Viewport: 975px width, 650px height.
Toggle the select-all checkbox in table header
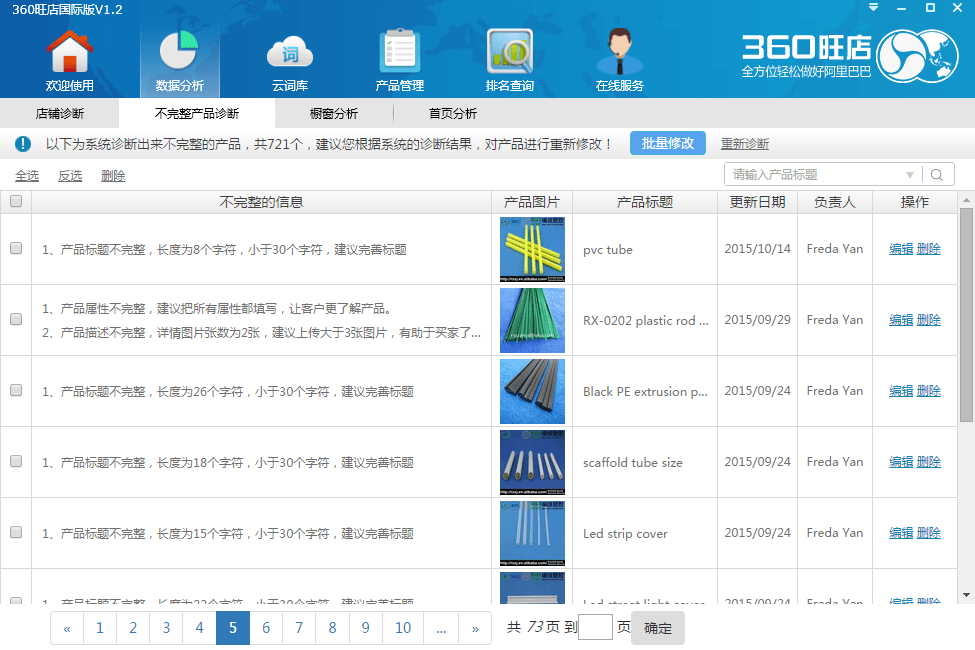click(16, 202)
